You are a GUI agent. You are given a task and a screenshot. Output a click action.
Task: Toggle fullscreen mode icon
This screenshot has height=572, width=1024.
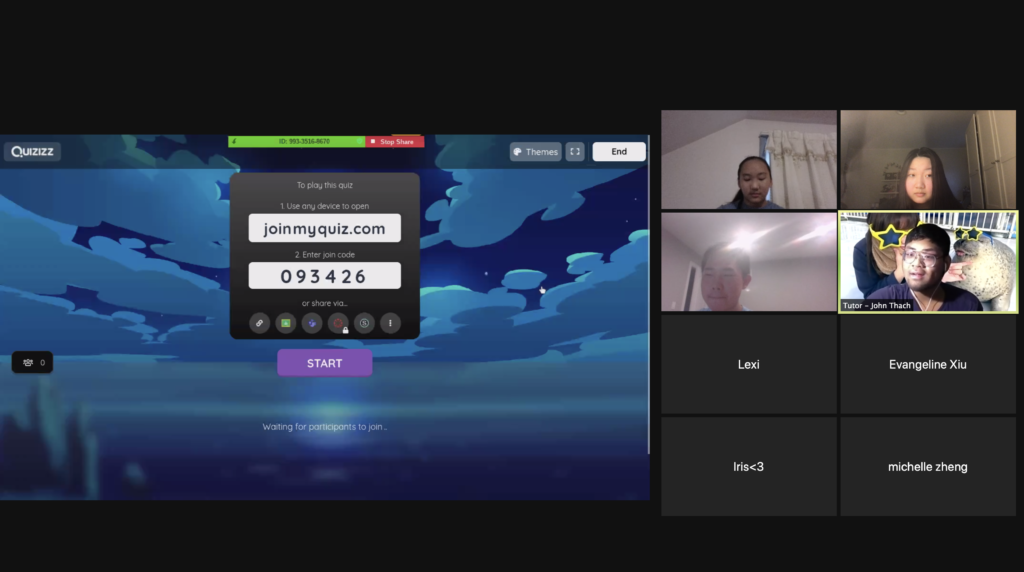click(575, 151)
